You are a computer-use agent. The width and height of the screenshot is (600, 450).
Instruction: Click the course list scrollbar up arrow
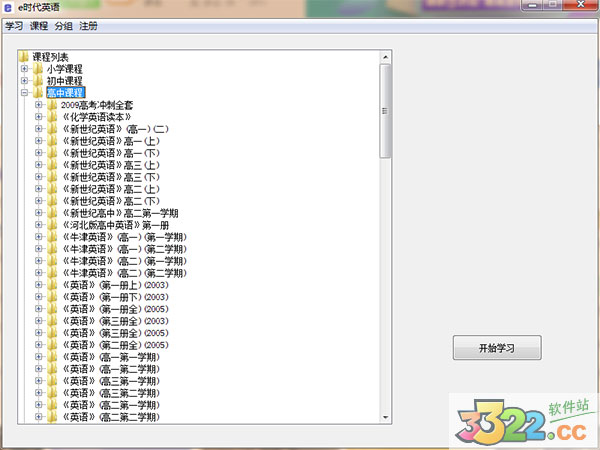tap(386, 57)
